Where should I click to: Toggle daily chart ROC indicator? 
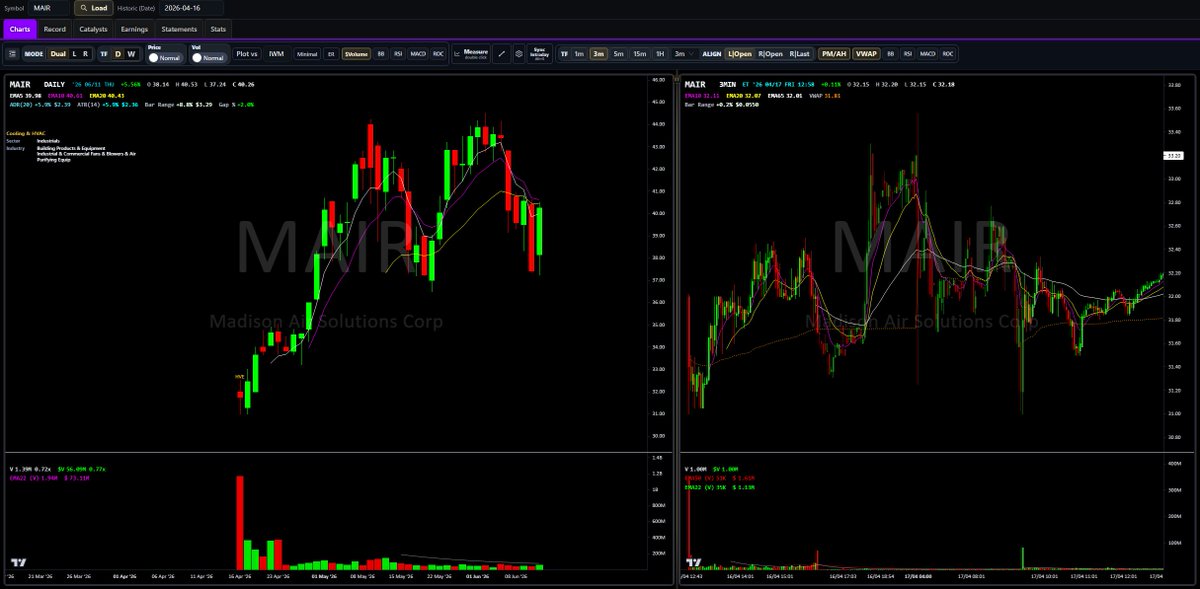pos(438,54)
